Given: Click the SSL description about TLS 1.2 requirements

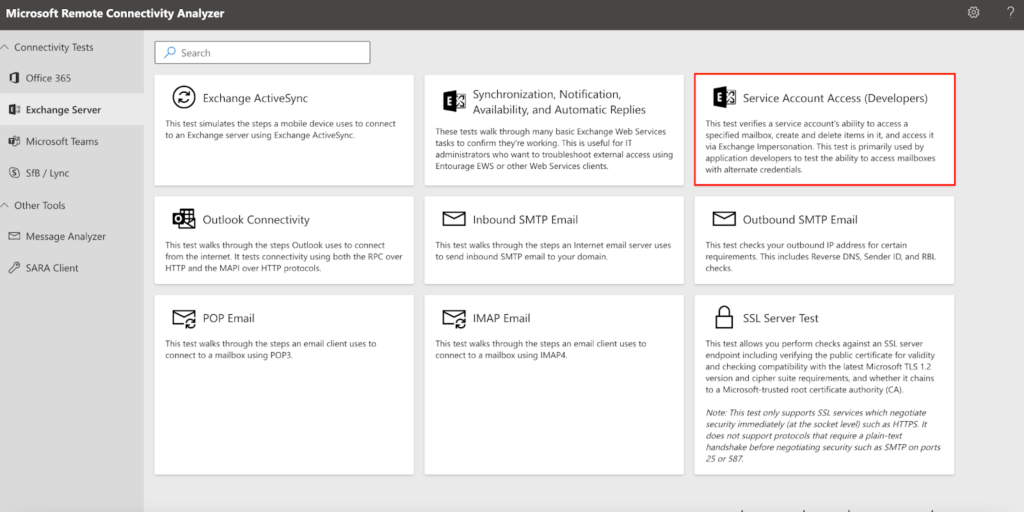Looking at the screenshot, I should pyautogui.click(x=822, y=366).
